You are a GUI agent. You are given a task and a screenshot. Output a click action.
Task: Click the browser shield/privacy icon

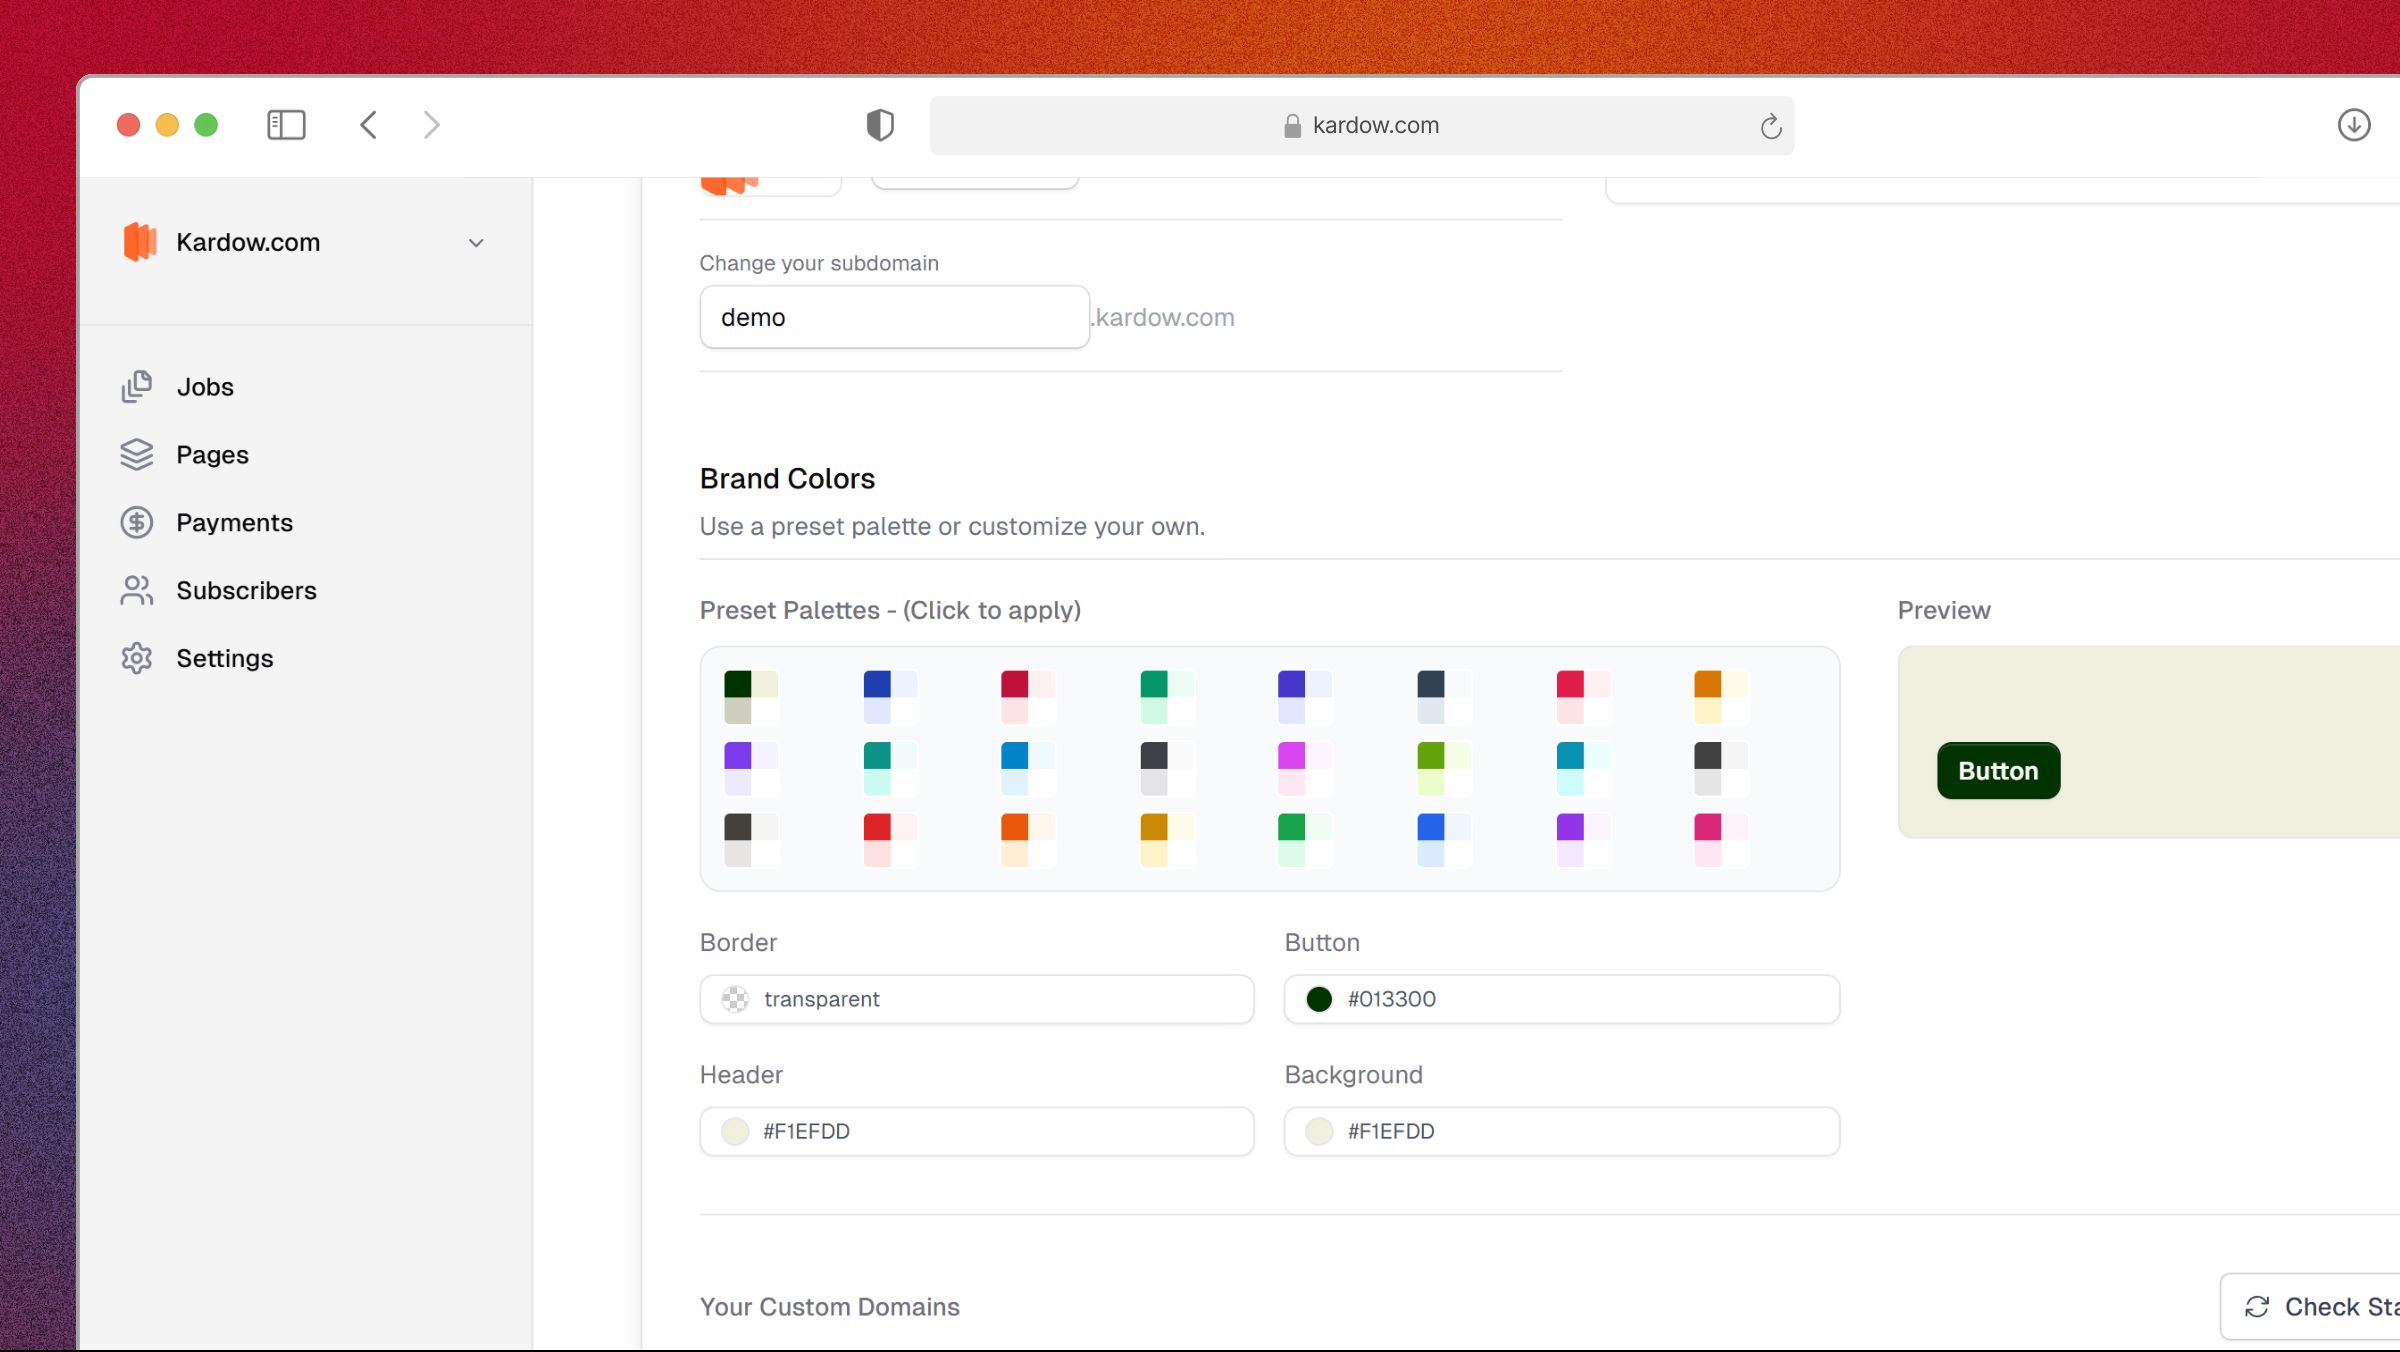(x=879, y=125)
